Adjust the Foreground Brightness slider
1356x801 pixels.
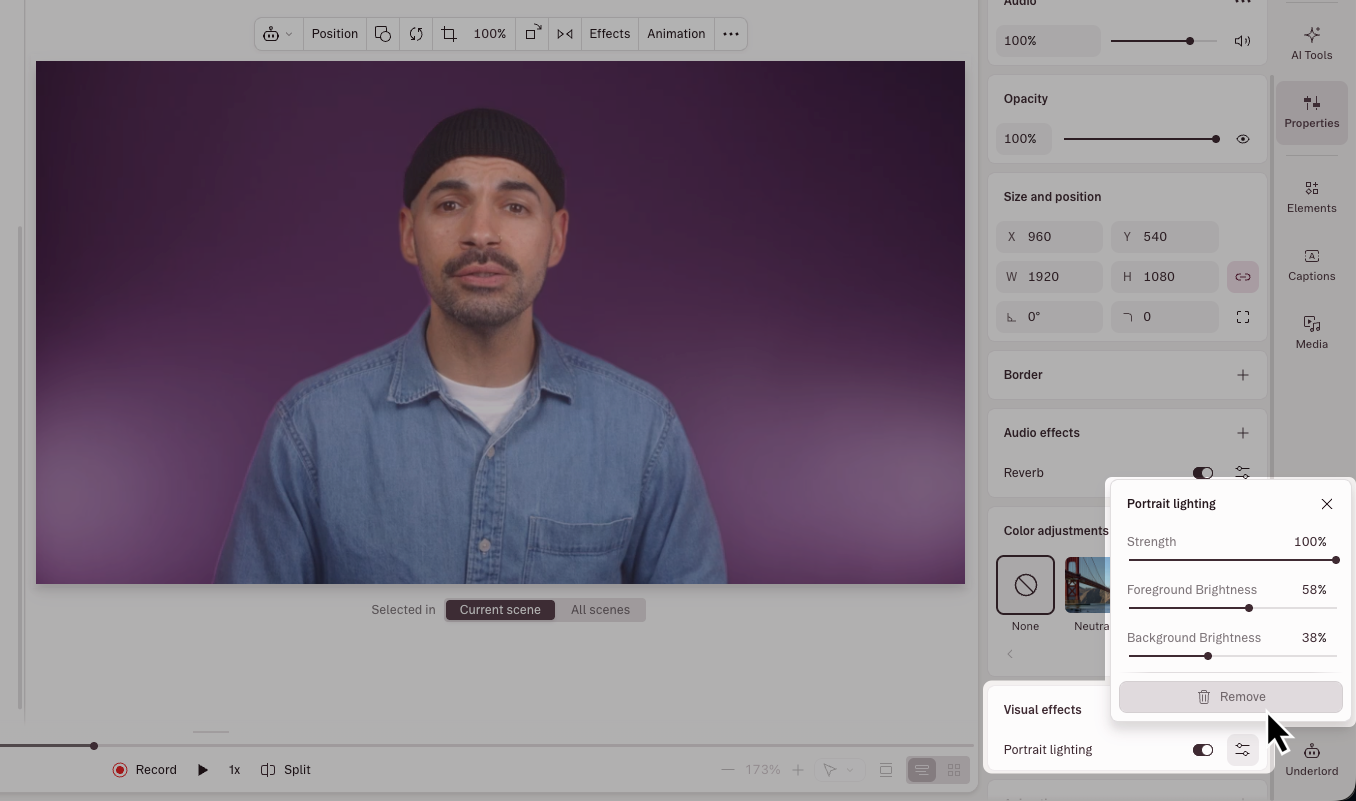click(1232, 608)
